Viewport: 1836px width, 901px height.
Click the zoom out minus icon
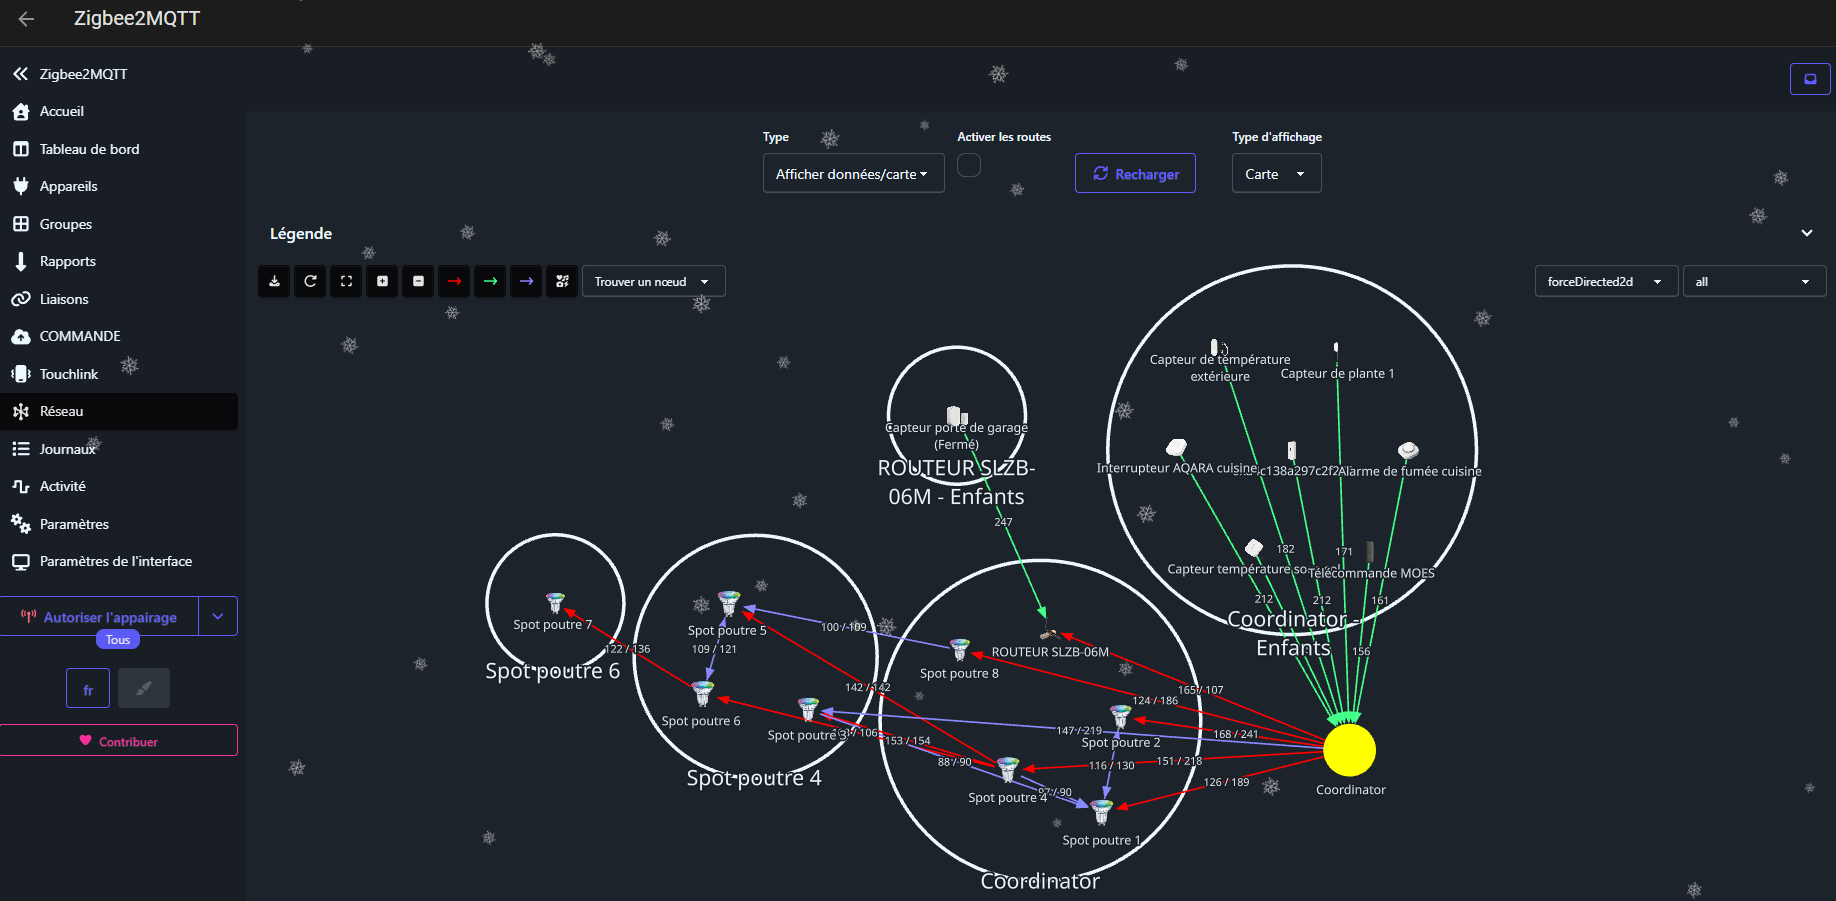[x=418, y=282]
